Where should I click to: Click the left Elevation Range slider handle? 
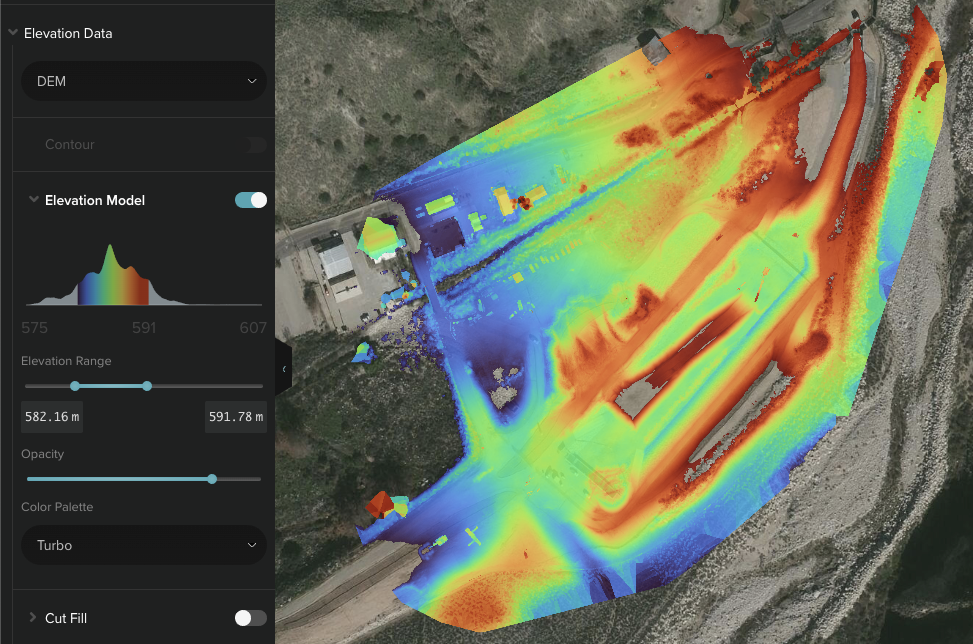pos(75,385)
